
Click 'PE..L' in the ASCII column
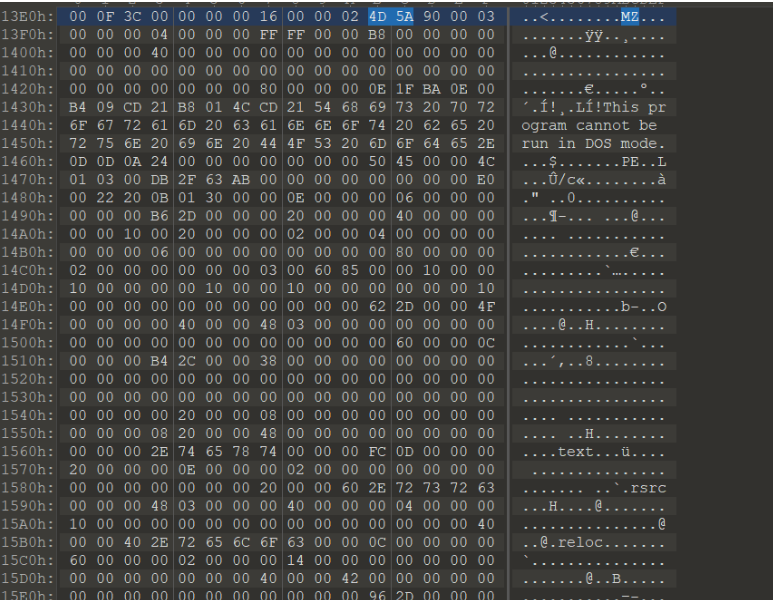tap(643, 162)
